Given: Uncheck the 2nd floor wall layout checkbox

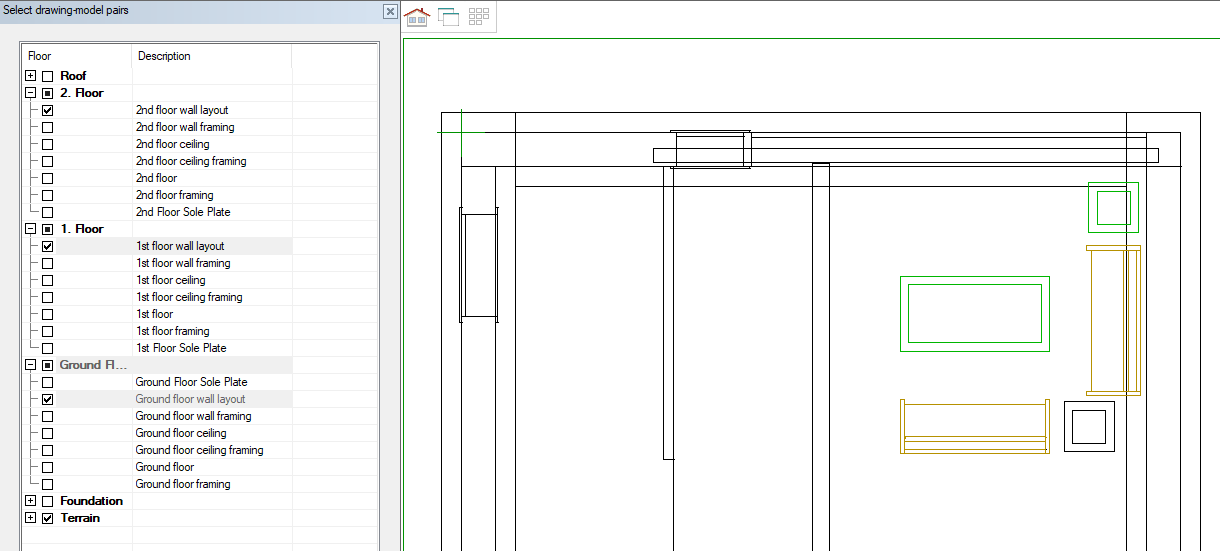Looking at the screenshot, I should pyautogui.click(x=47, y=110).
